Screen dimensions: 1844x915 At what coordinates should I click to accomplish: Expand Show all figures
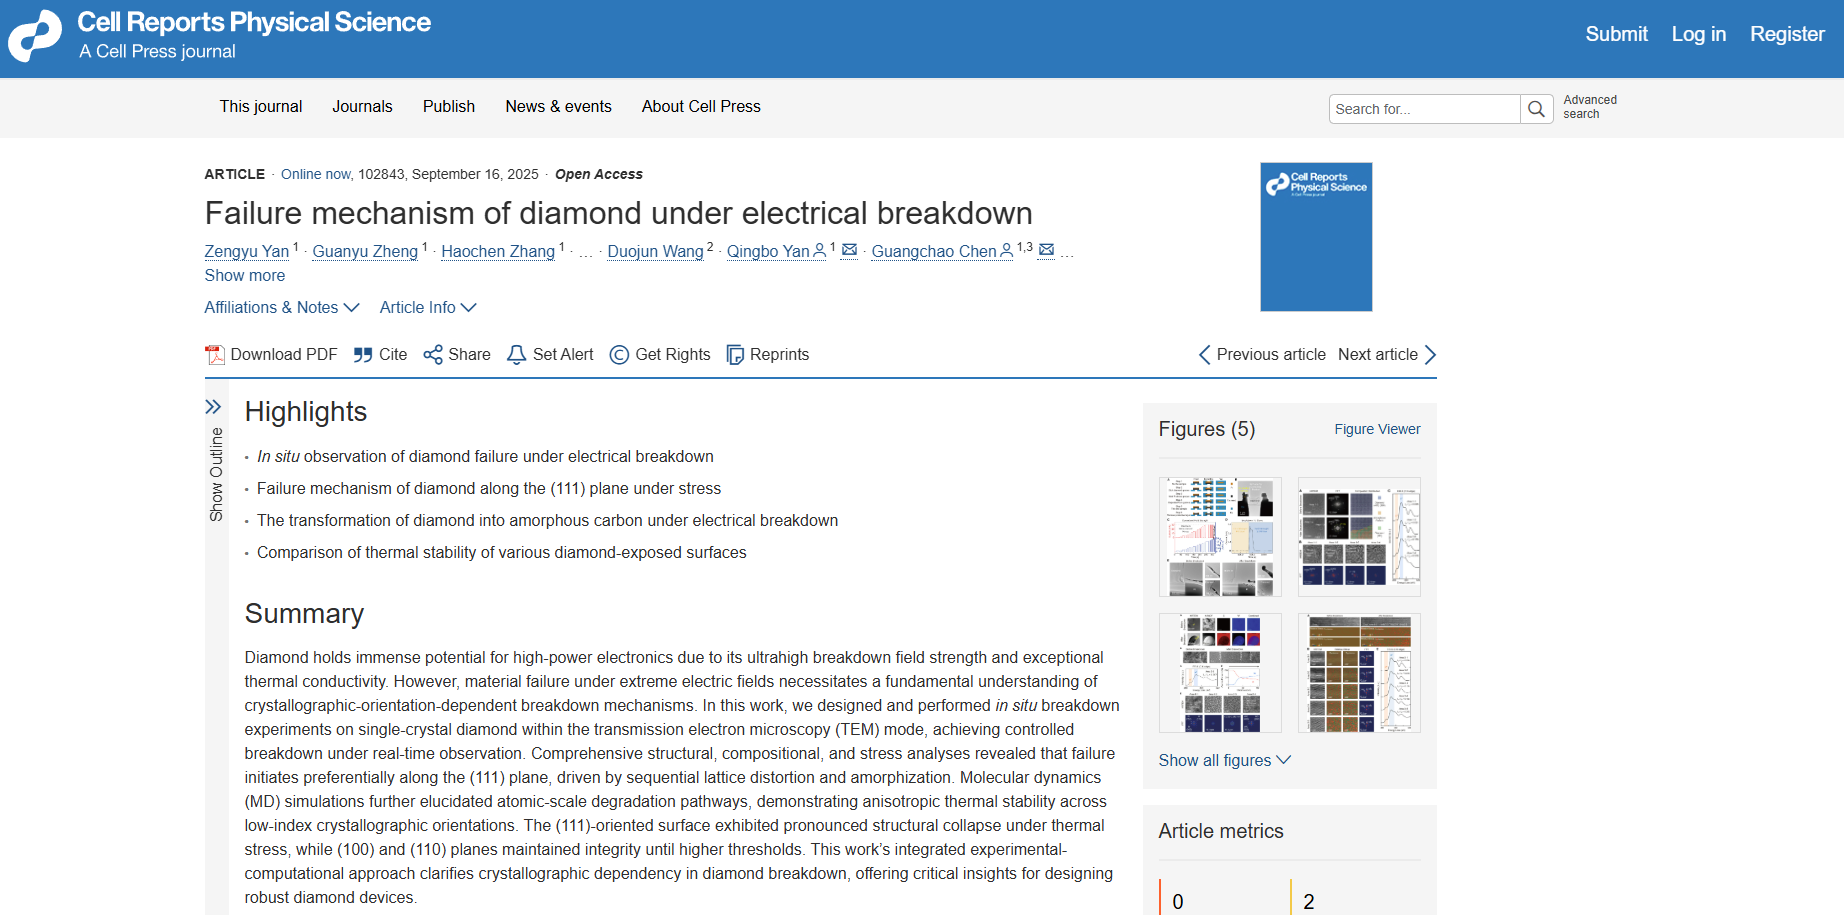pos(1224,760)
